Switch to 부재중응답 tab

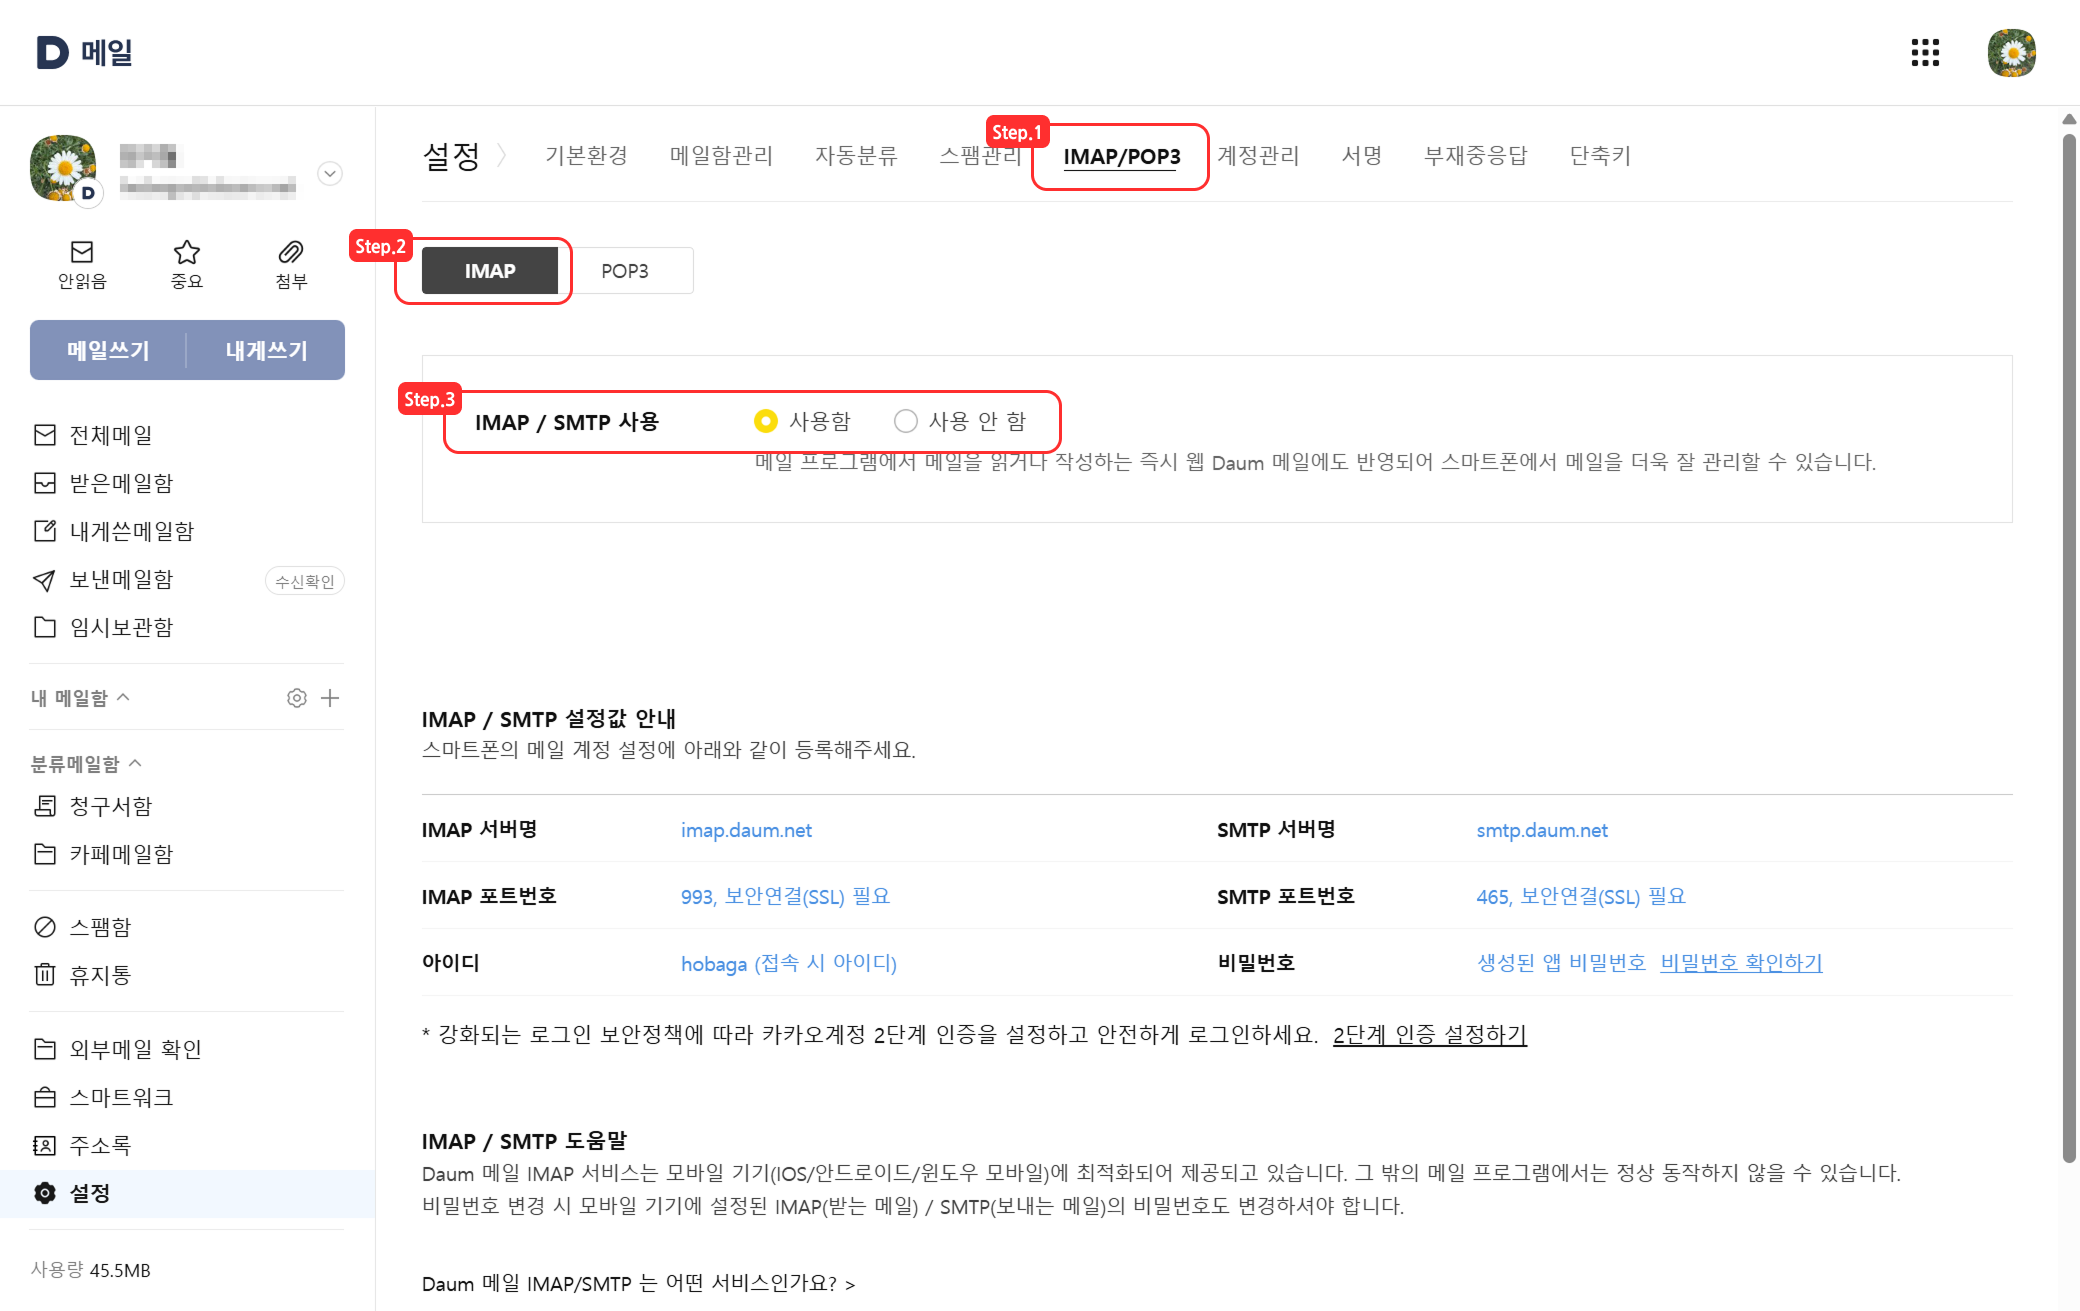tap(1476, 156)
